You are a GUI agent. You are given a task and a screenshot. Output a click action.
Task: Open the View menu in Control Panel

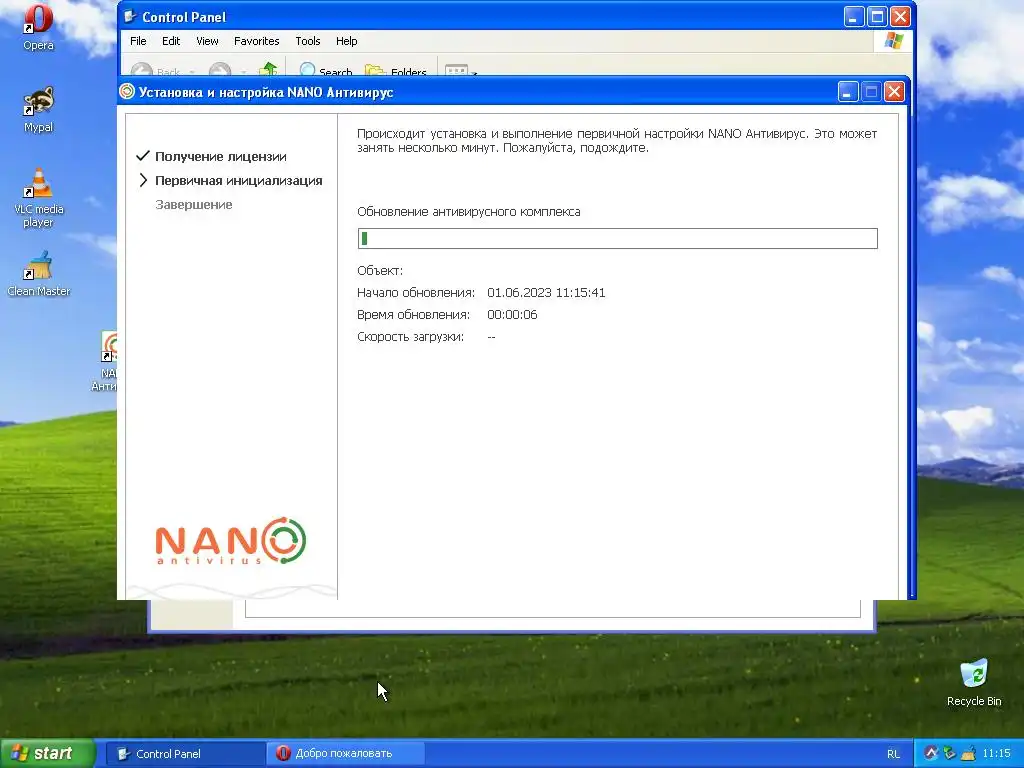tap(207, 41)
